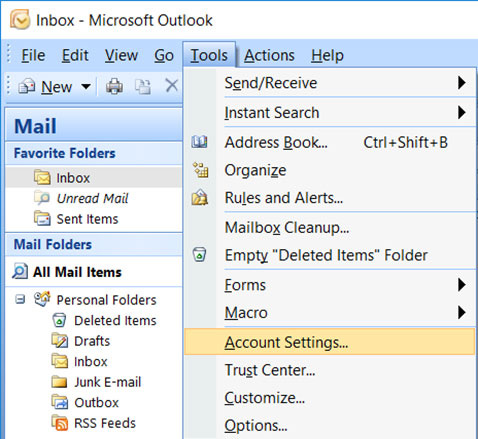This screenshot has width=478, height=439.
Task: Open the Go menu
Action: (x=164, y=55)
